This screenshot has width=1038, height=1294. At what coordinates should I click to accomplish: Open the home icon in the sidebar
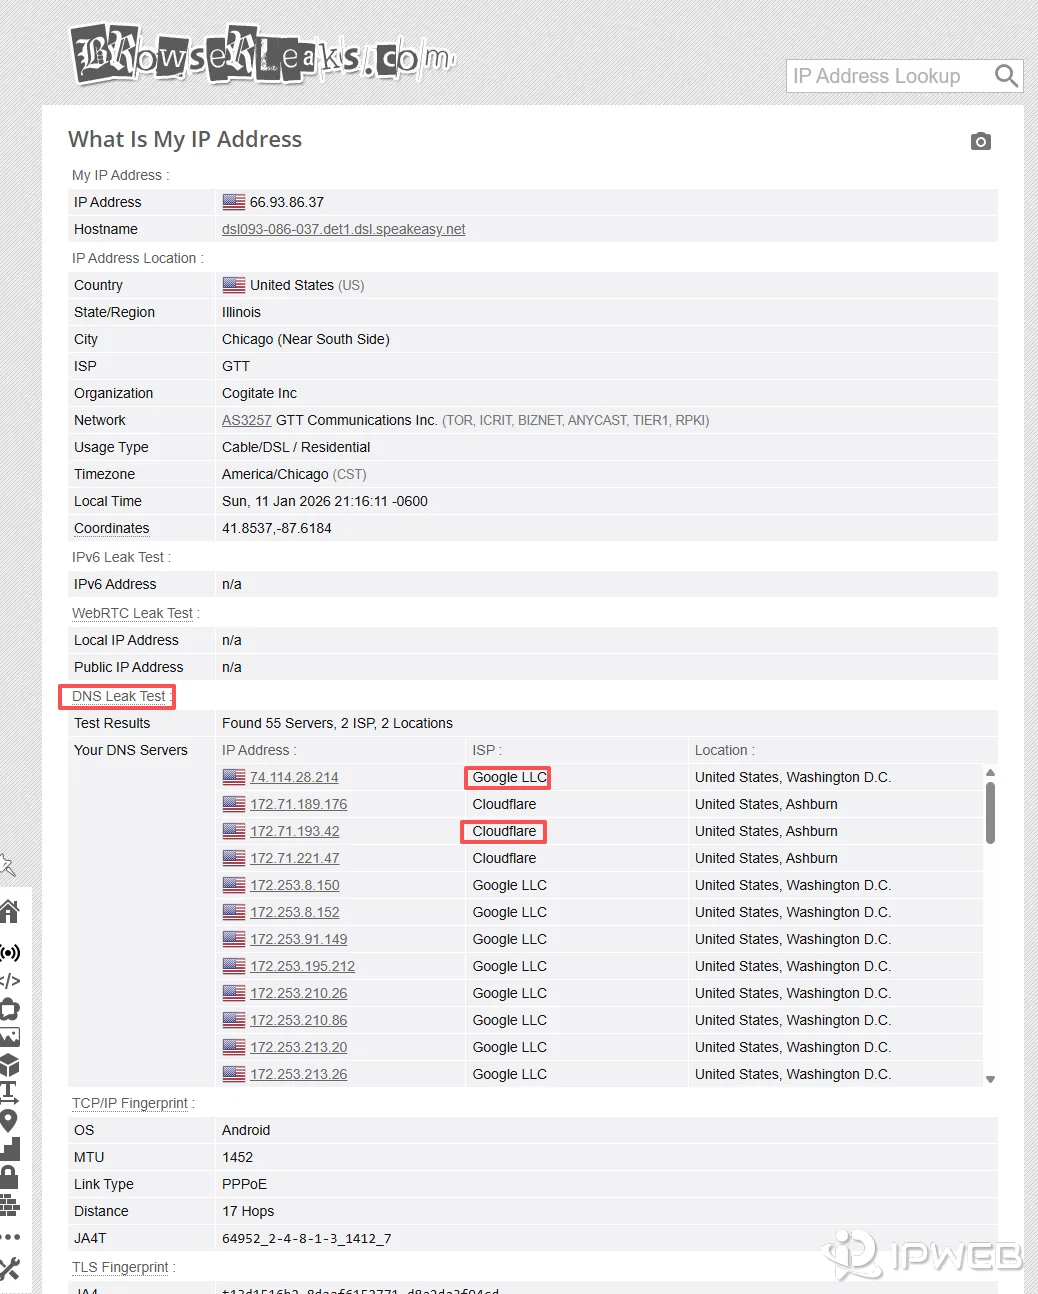11,911
